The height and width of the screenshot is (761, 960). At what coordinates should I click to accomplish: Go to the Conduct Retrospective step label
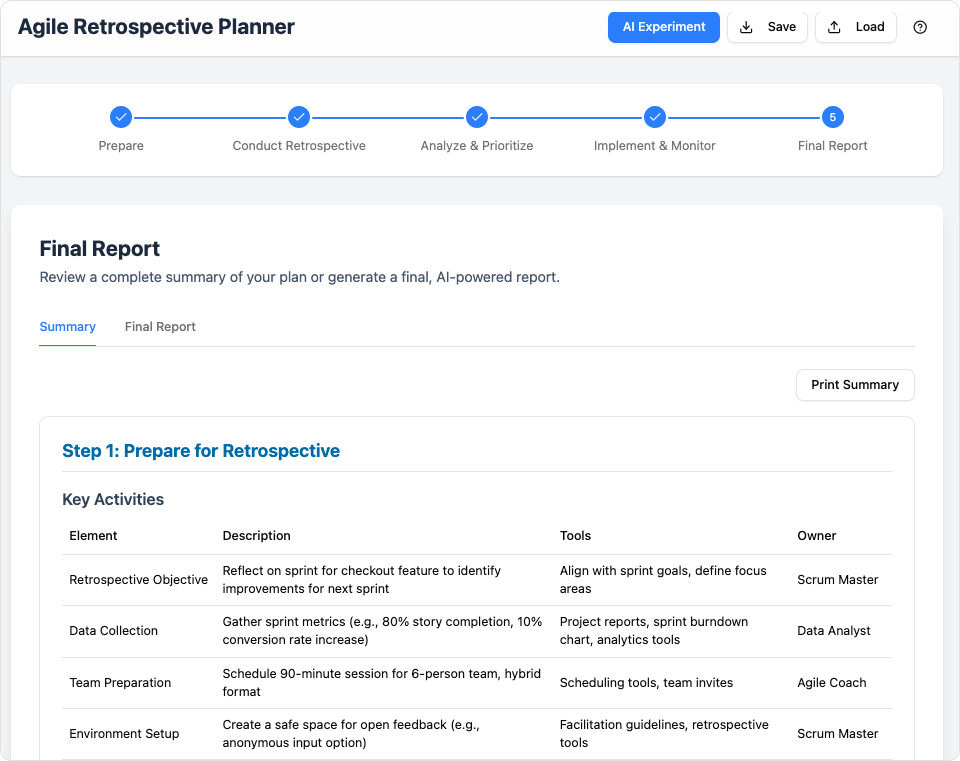coord(299,146)
